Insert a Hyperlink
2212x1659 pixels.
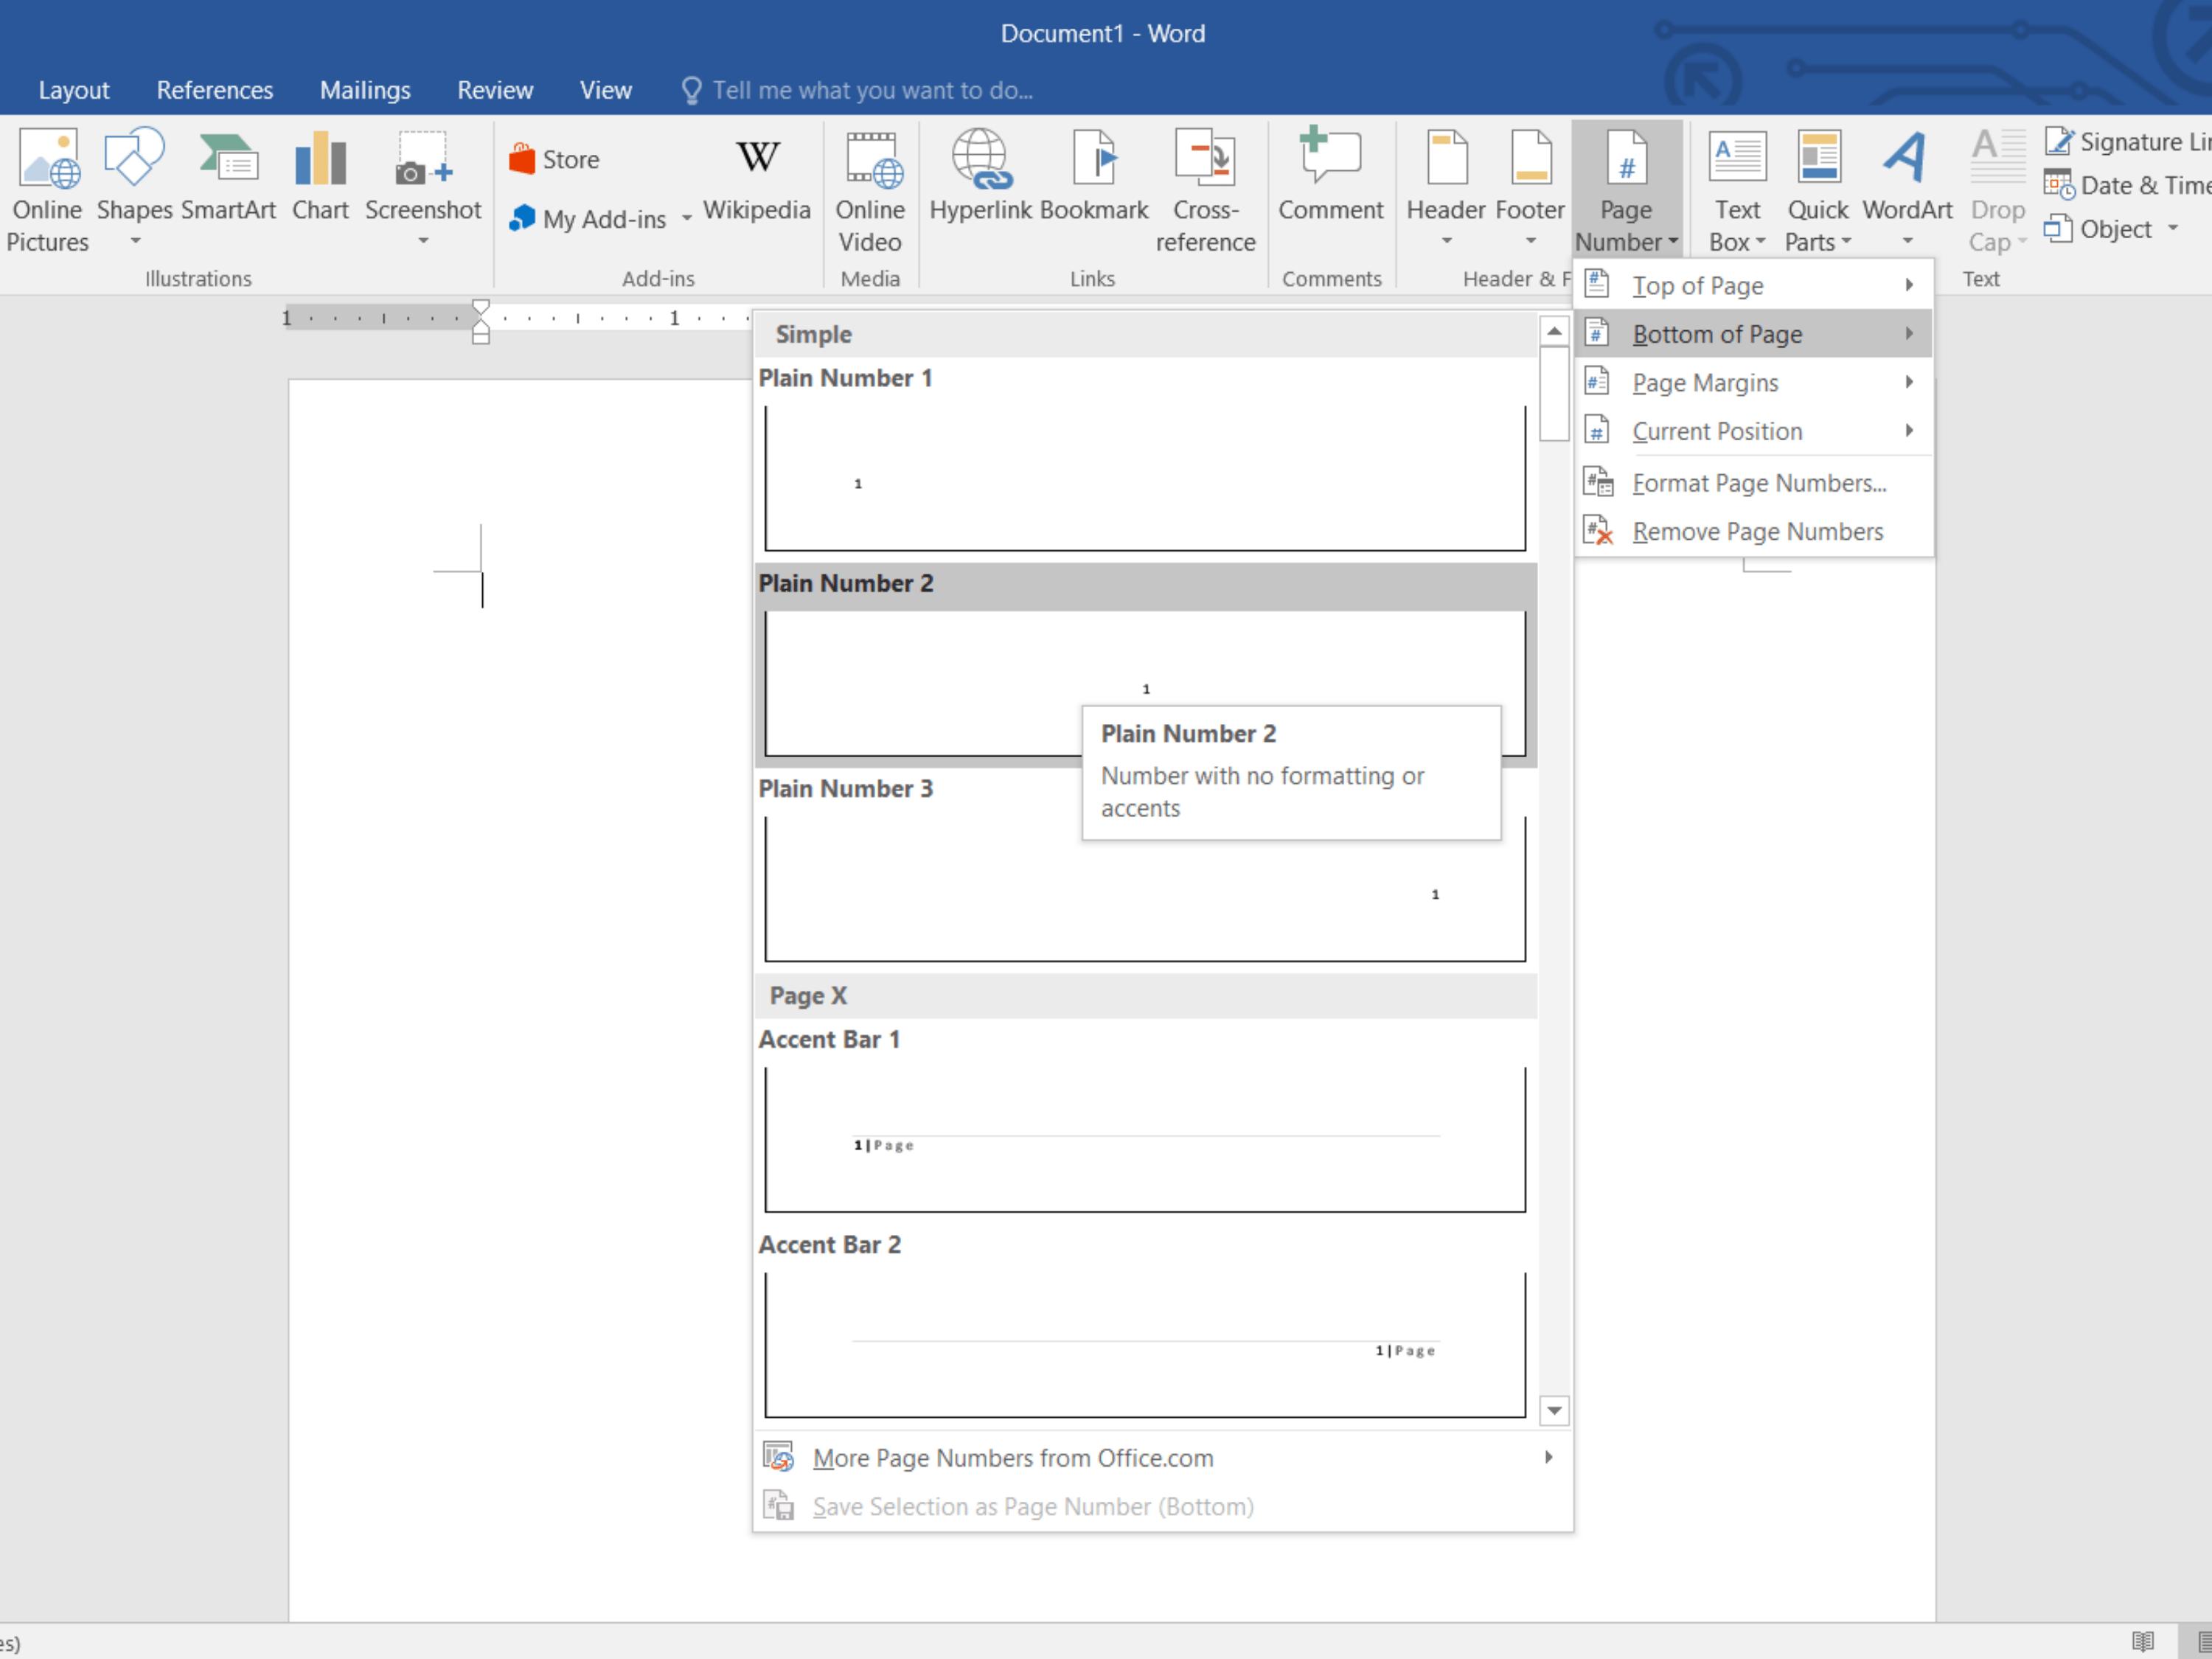pyautogui.click(x=981, y=175)
